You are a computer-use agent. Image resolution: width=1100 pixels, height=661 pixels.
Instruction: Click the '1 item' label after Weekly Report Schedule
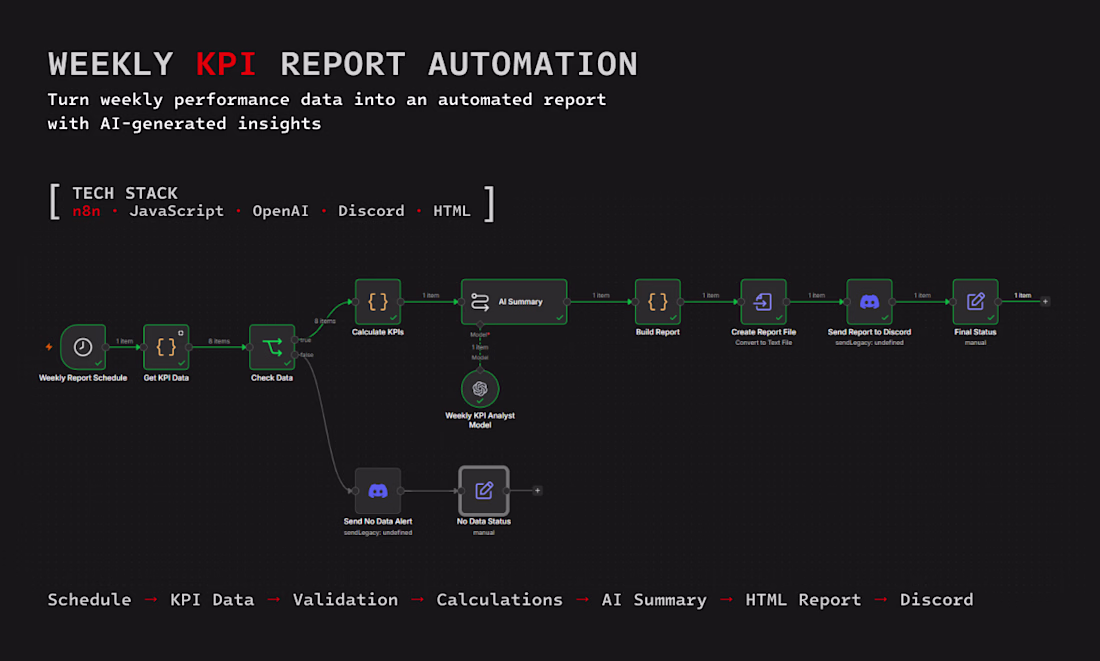(x=124, y=341)
